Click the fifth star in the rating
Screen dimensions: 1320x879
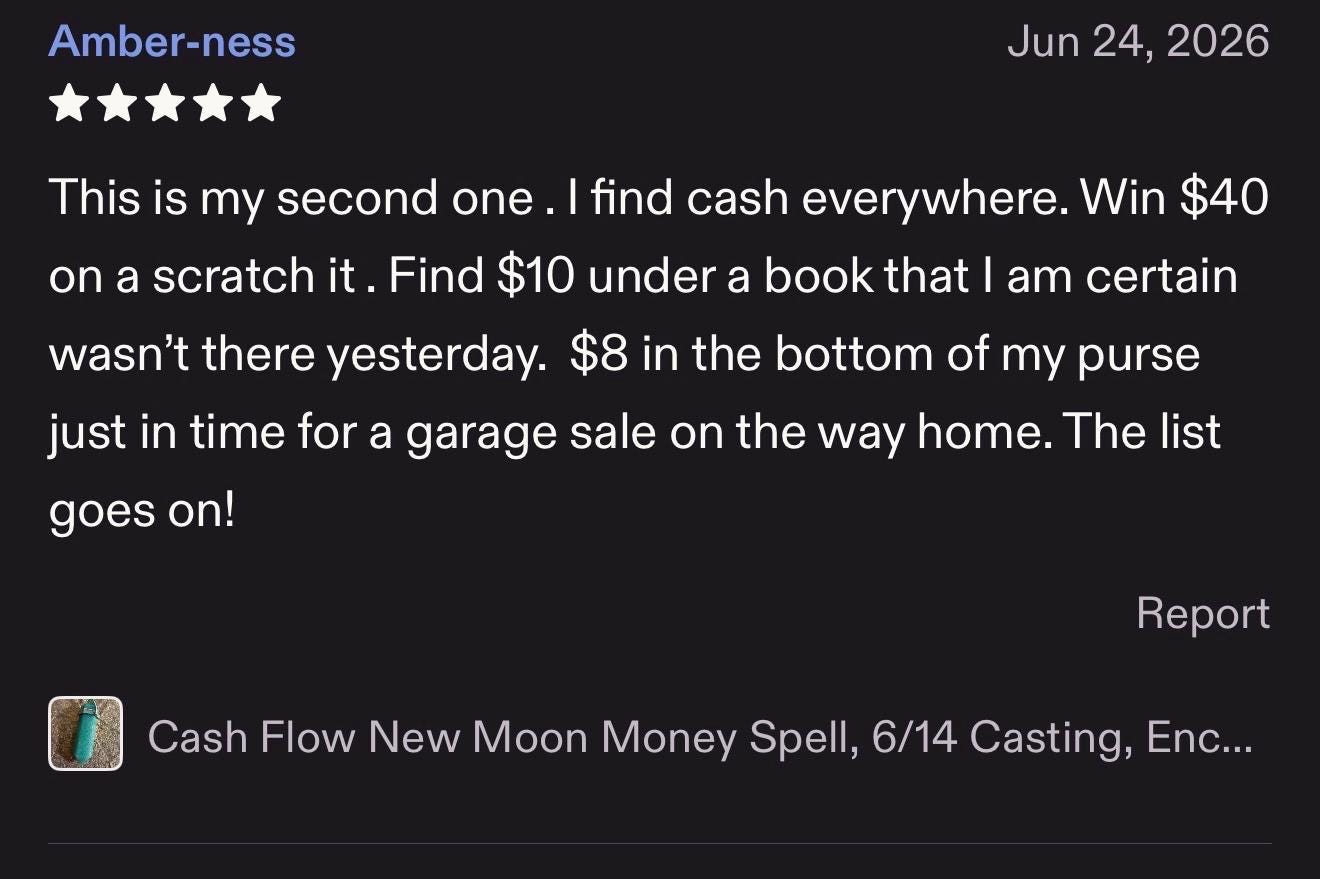261,104
